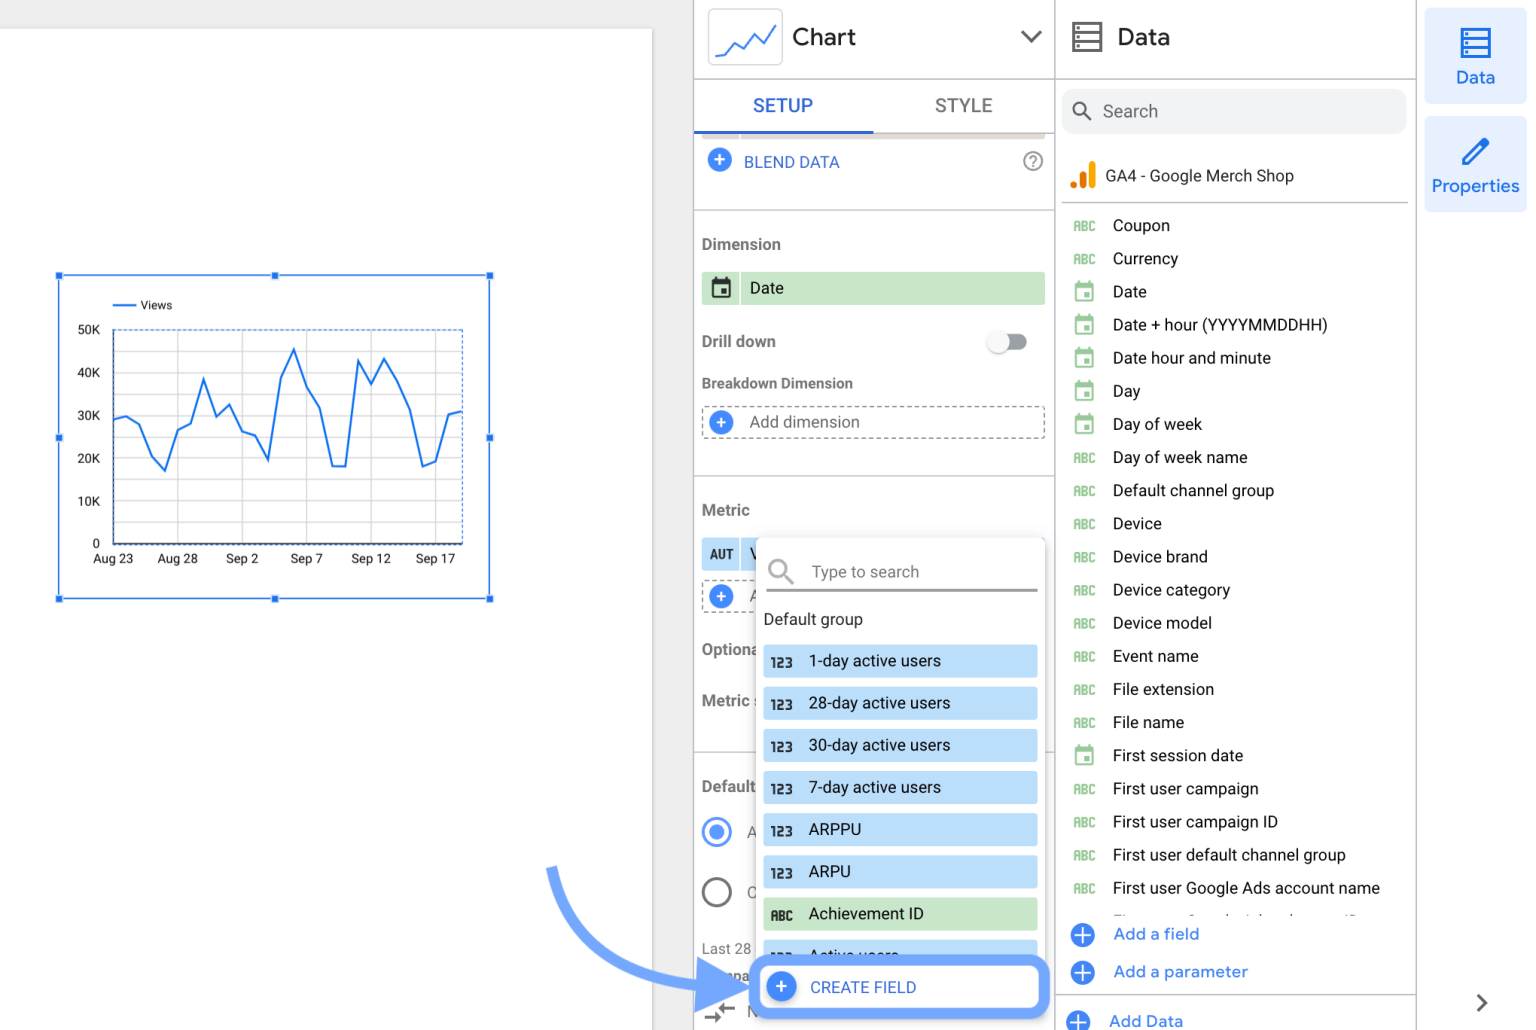This screenshot has width=1536, height=1030.
Task: Switch to the SETUP tab
Action: [783, 105]
